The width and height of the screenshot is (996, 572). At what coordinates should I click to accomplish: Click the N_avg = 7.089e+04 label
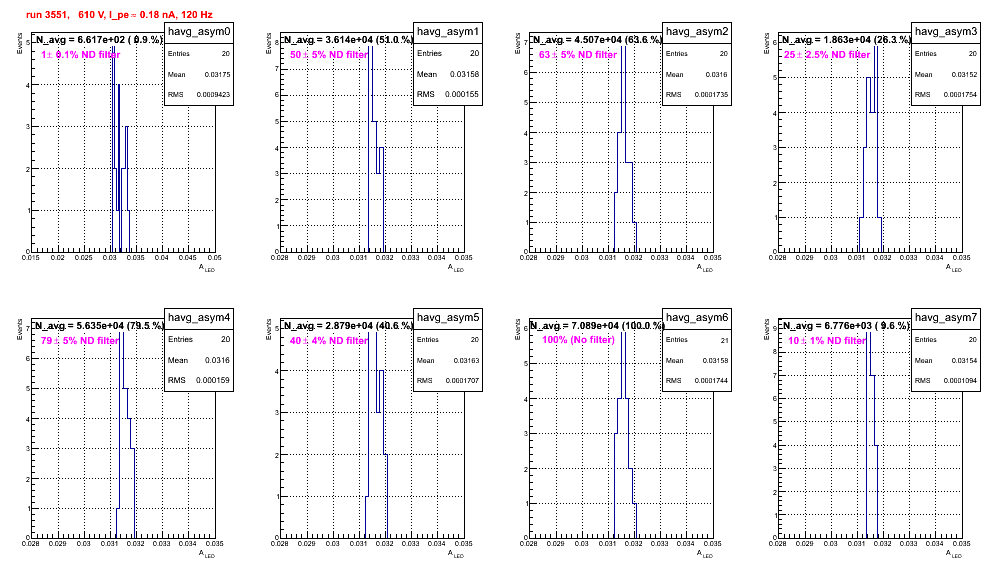(x=597, y=325)
